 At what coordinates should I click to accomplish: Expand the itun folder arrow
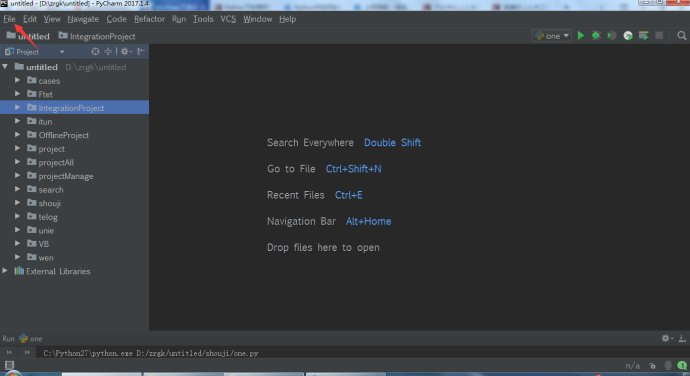tap(17, 121)
